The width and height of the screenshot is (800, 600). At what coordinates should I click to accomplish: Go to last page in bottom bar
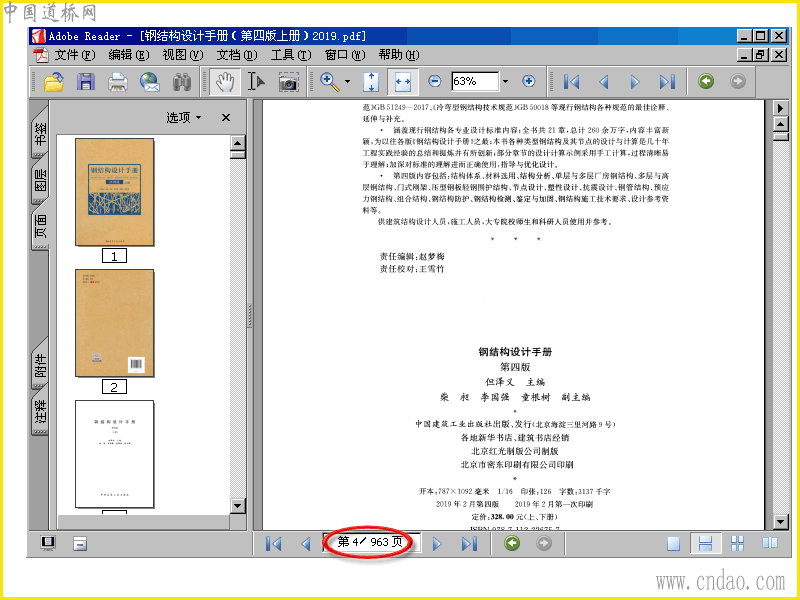click(469, 544)
